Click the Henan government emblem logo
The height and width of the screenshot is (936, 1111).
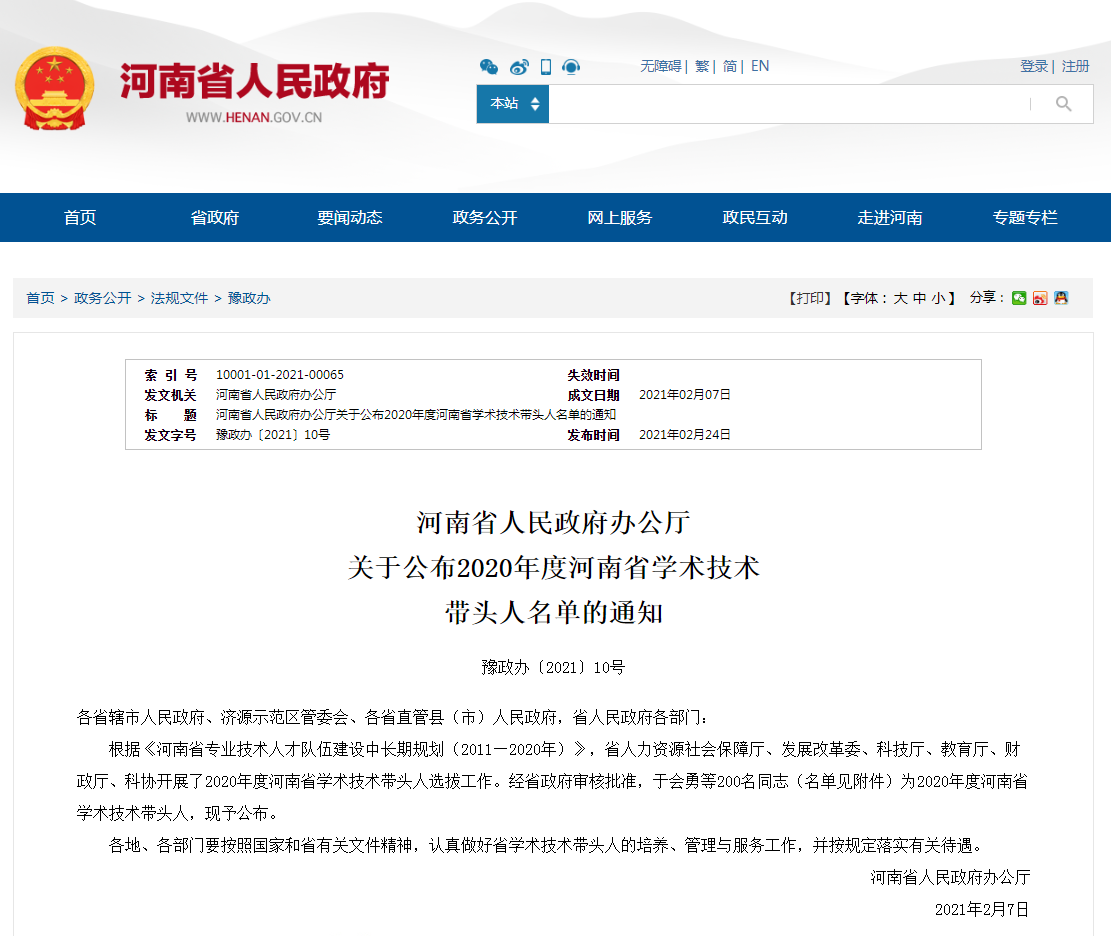(55, 88)
